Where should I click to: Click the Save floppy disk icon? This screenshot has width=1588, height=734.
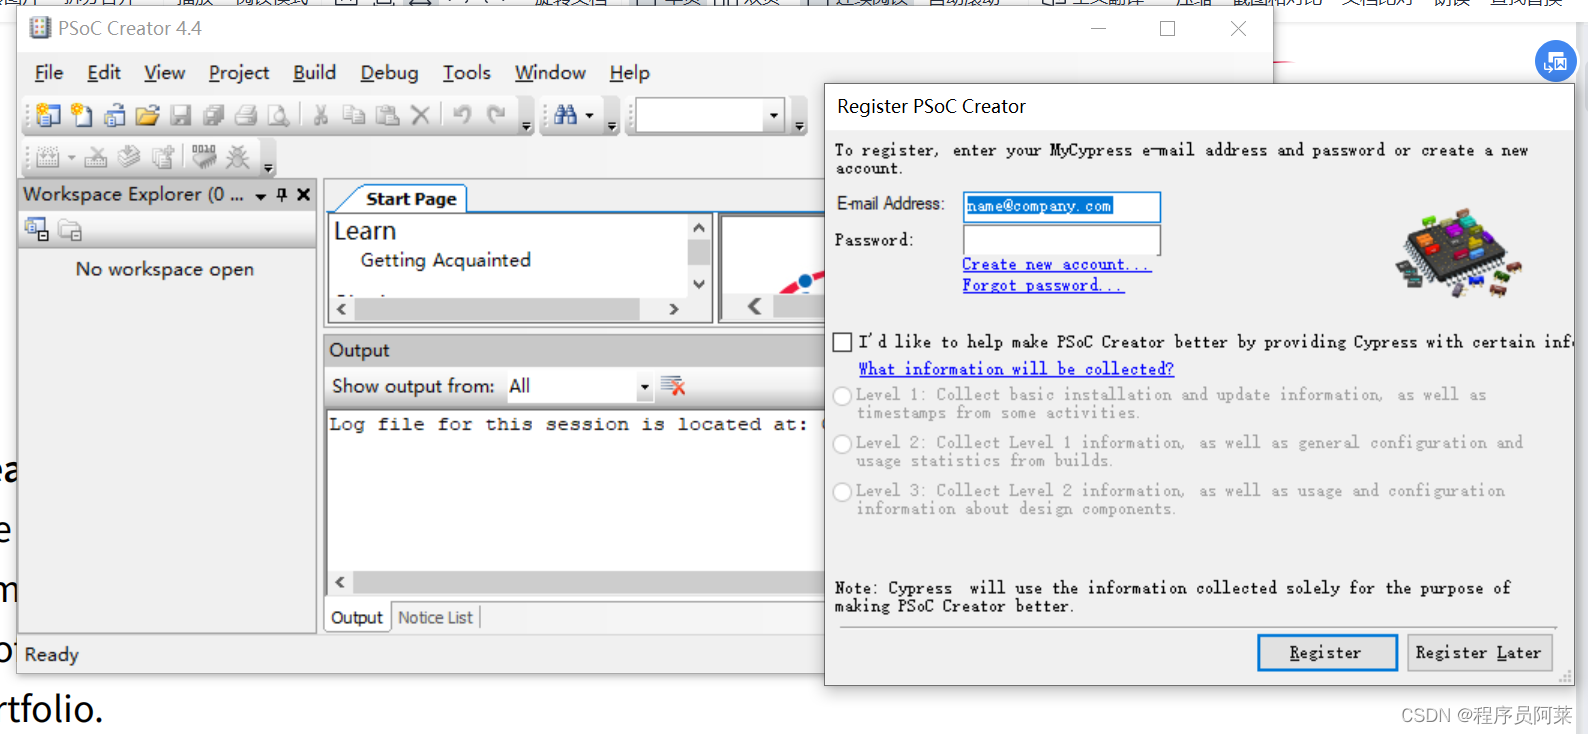180,116
